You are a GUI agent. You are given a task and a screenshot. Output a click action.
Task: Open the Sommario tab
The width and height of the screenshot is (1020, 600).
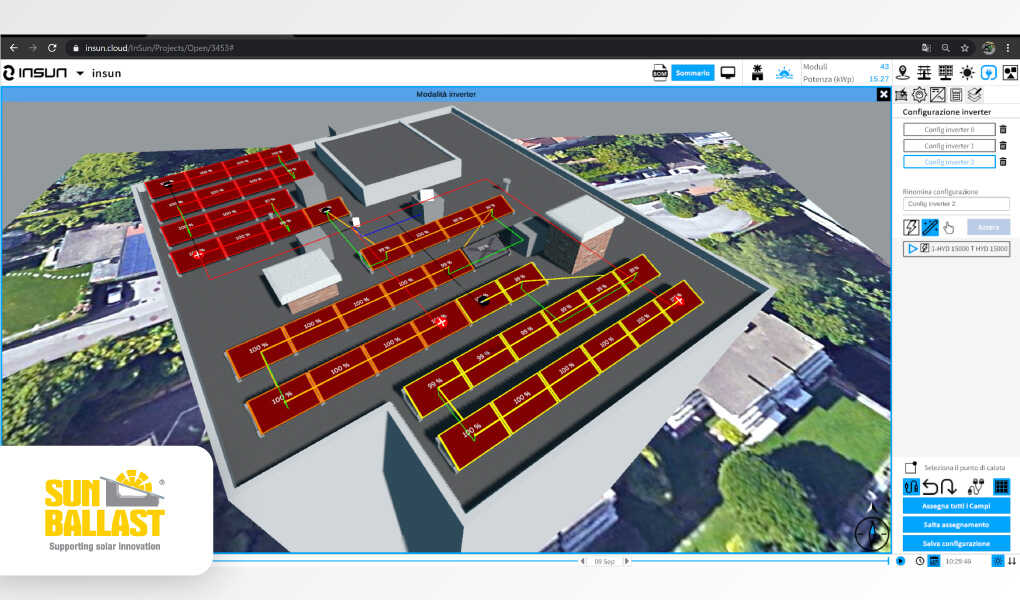[692, 73]
